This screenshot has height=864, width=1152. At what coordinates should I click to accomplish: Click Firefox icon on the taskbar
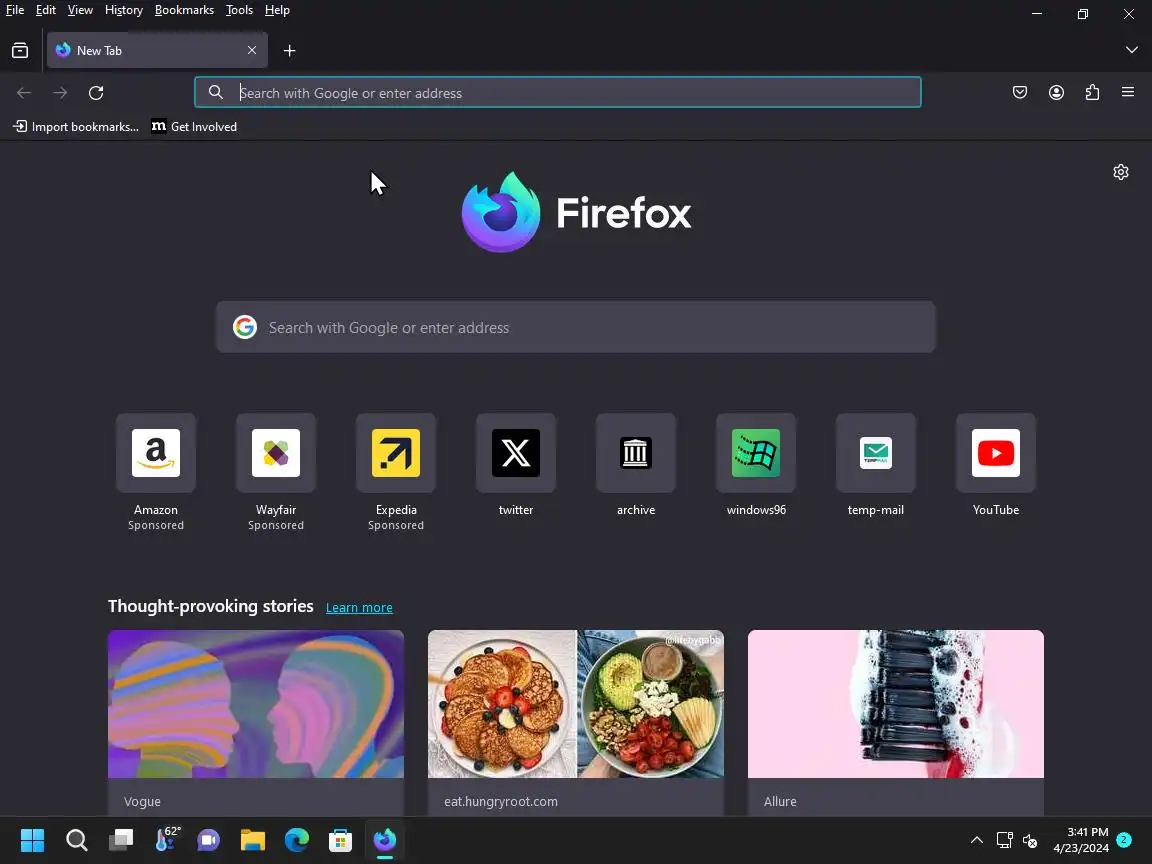[385, 840]
